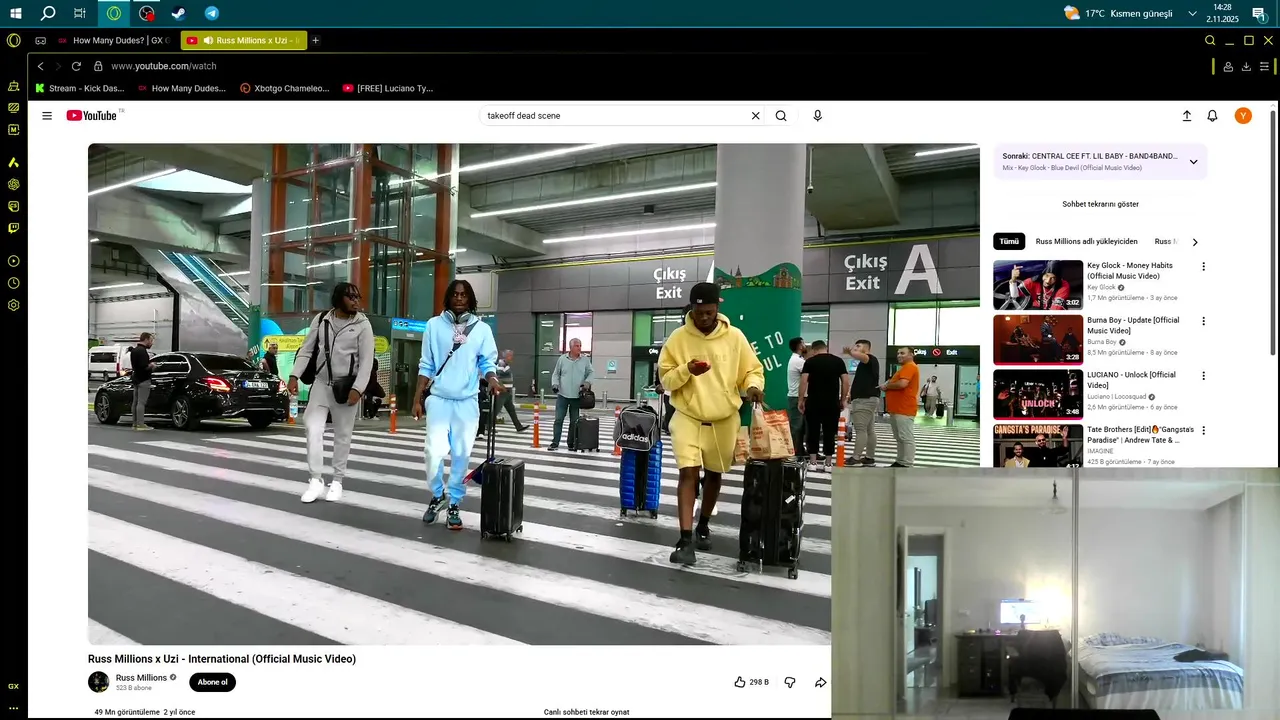1280x720 pixels.
Task: Click 'Sohbet tekrarını göster'
Action: (x=1100, y=204)
